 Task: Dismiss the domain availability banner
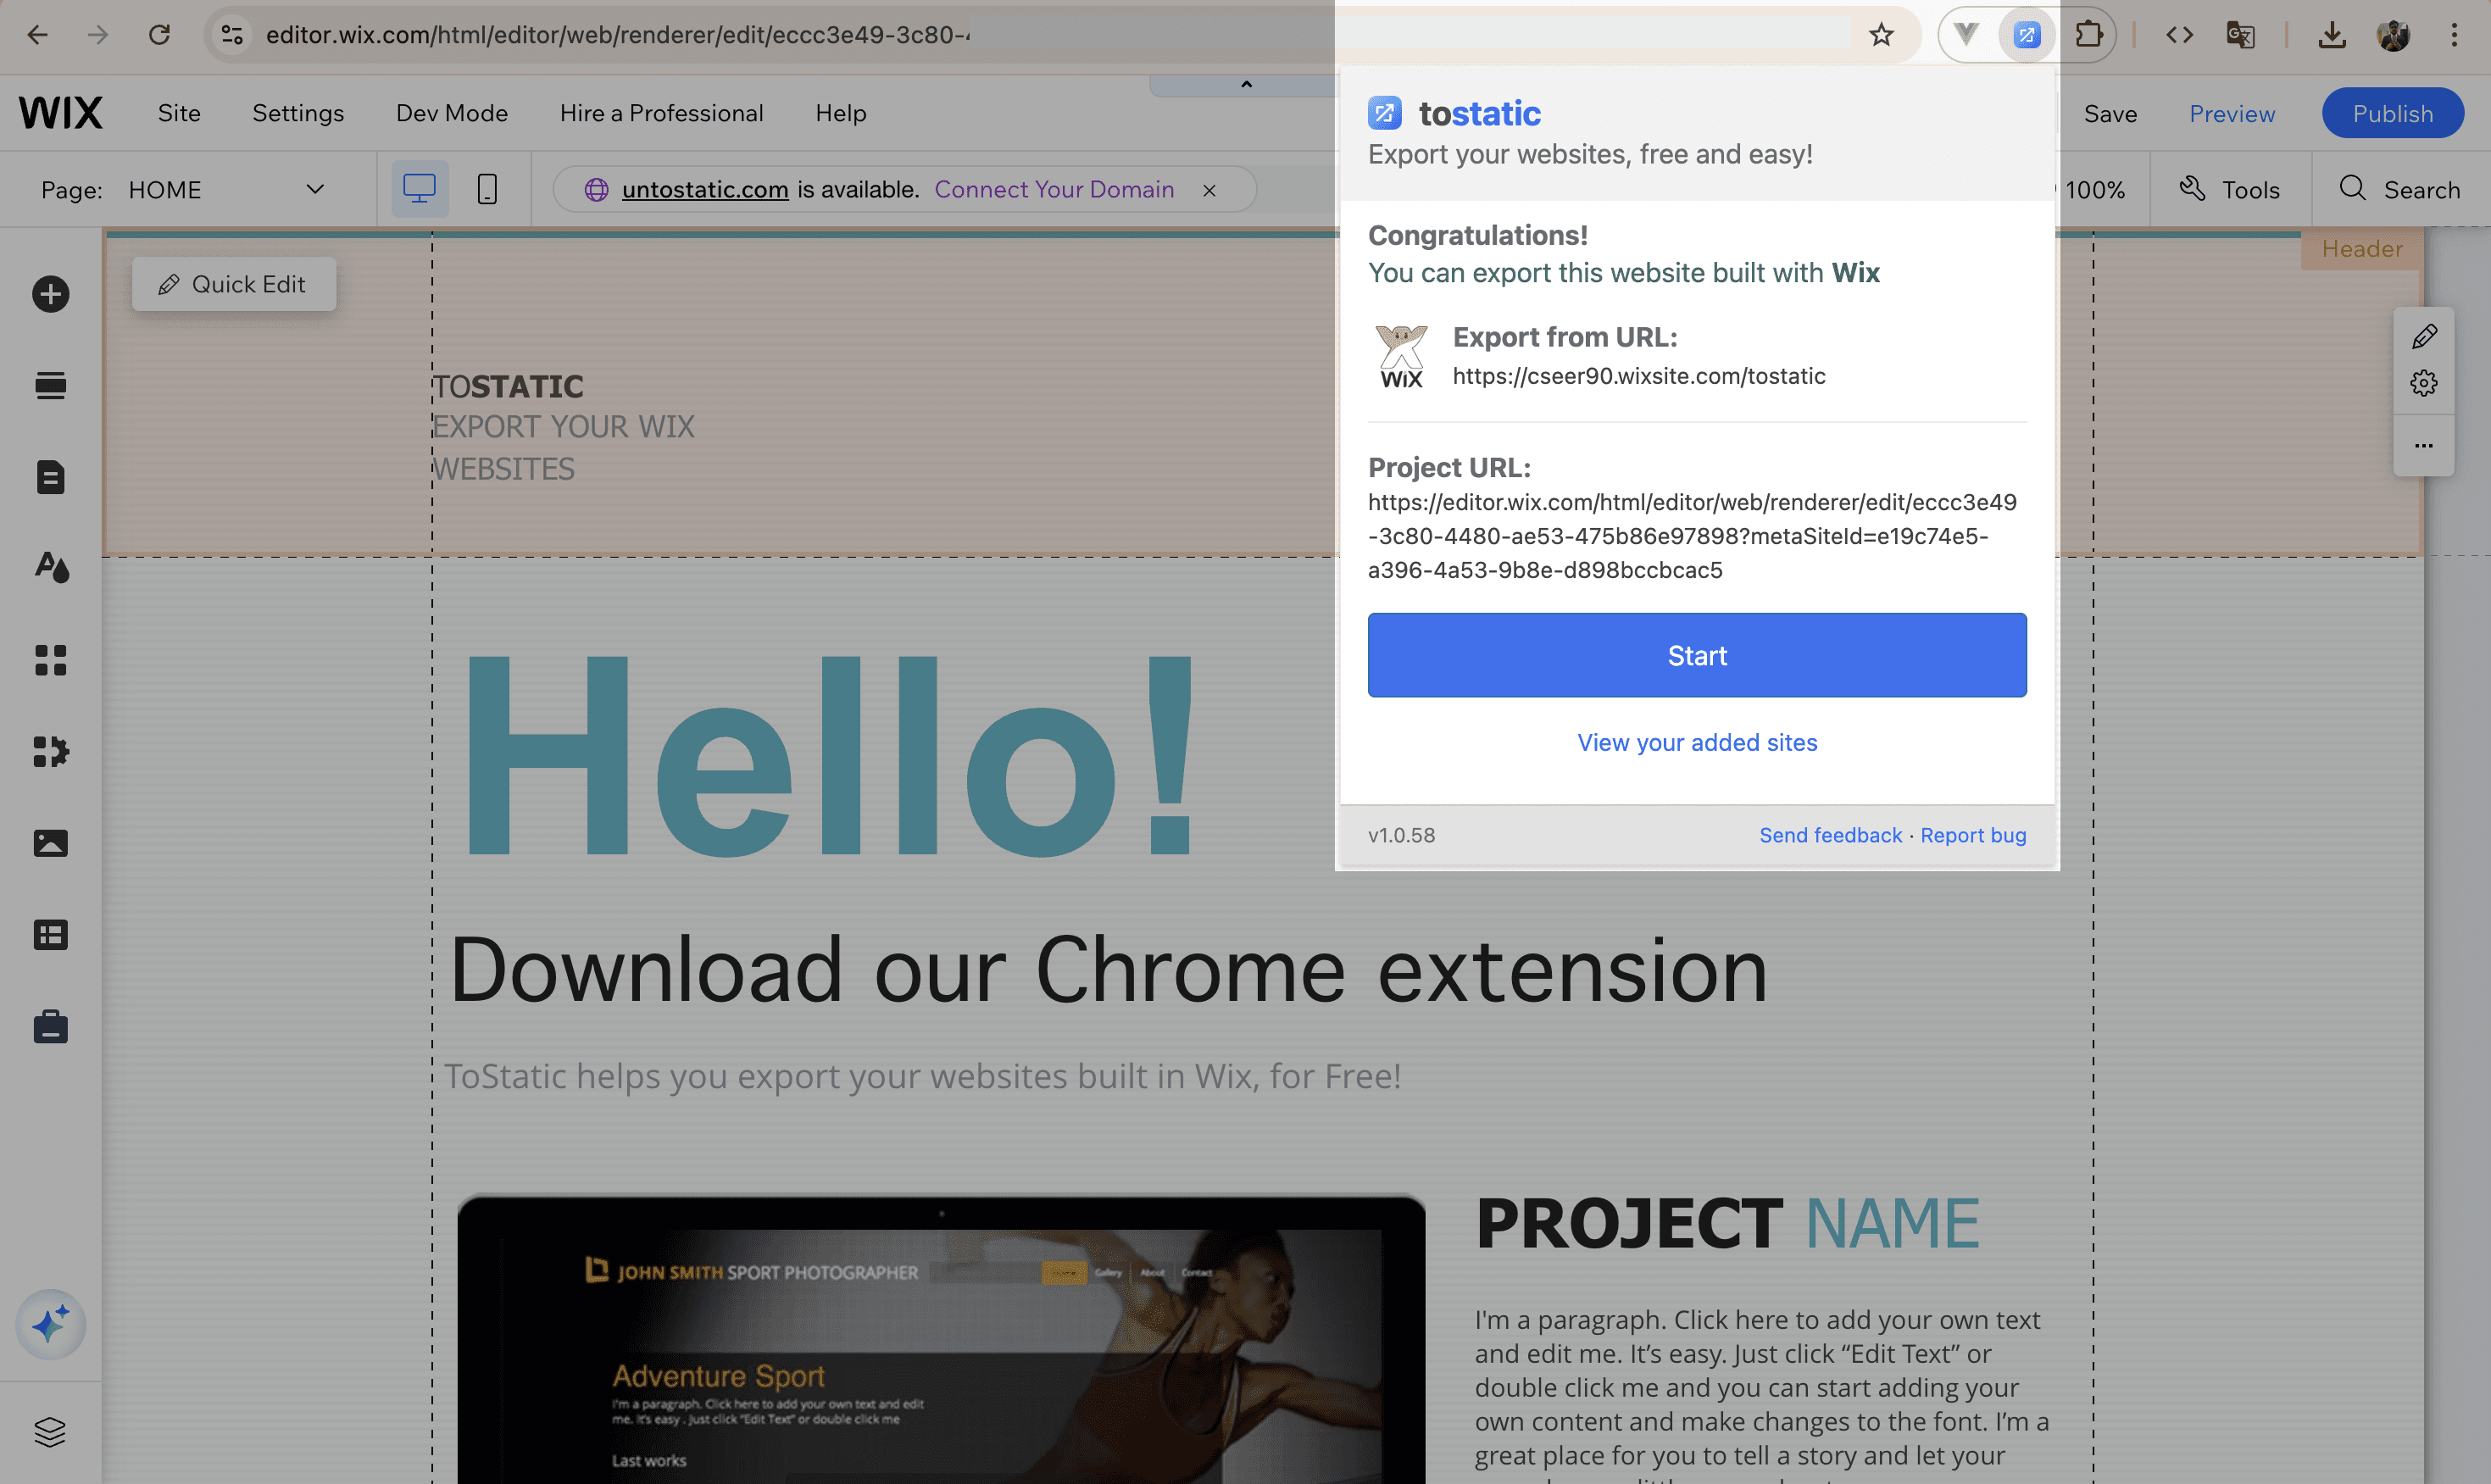[1209, 190]
